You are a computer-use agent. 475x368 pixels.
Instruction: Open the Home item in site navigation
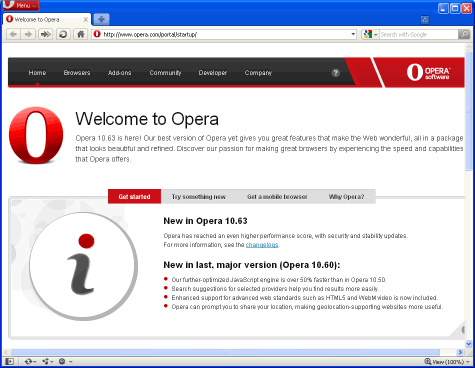pyautogui.click(x=37, y=73)
